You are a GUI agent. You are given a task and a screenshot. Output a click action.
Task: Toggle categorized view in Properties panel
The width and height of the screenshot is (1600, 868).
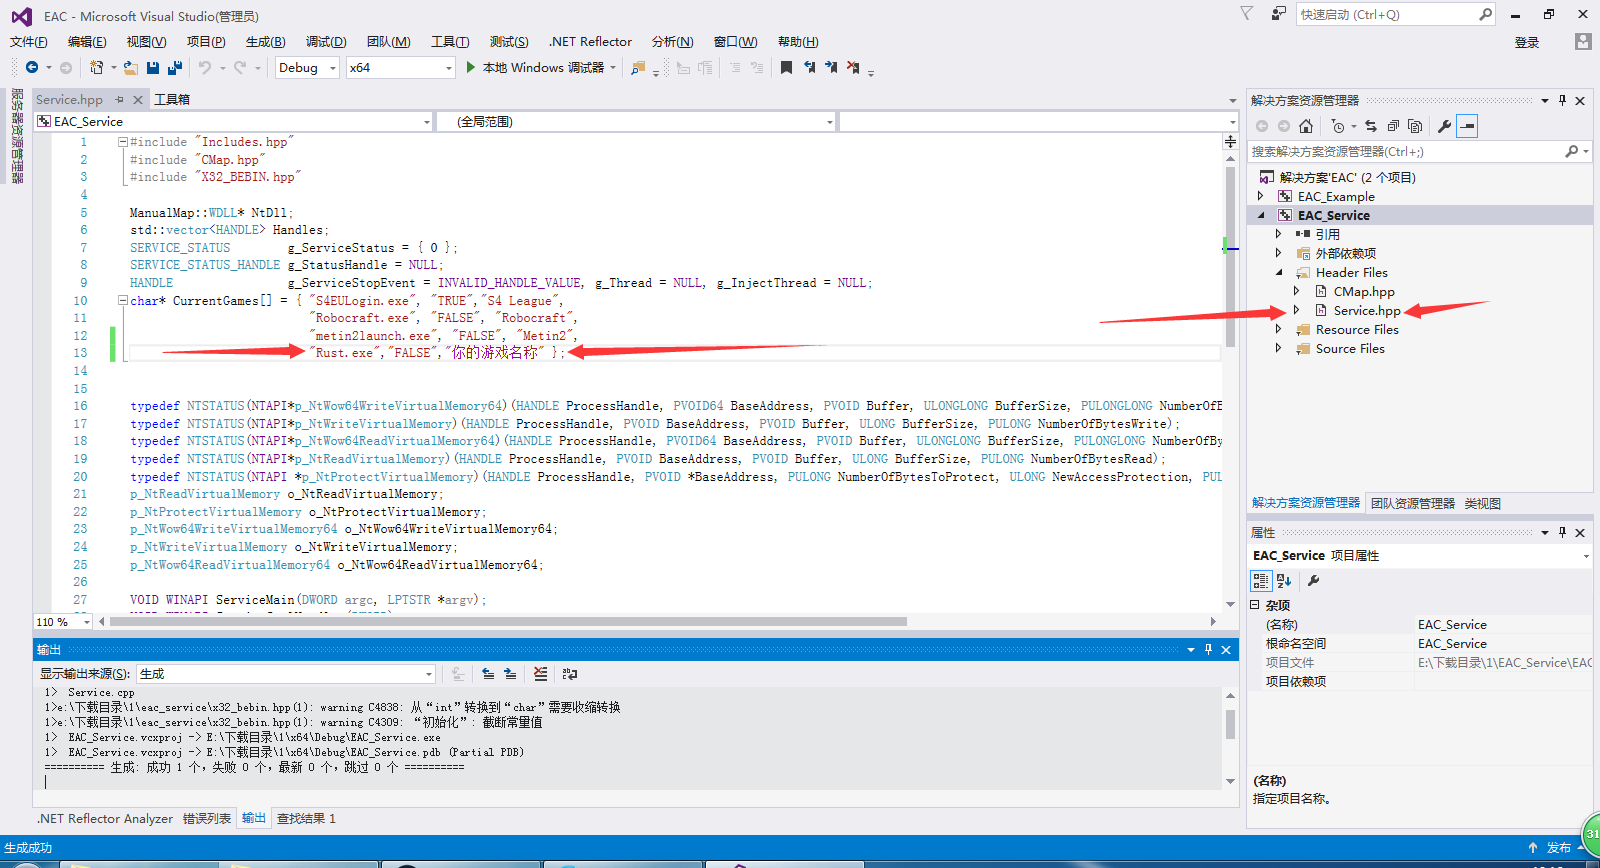coord(1261,581)
